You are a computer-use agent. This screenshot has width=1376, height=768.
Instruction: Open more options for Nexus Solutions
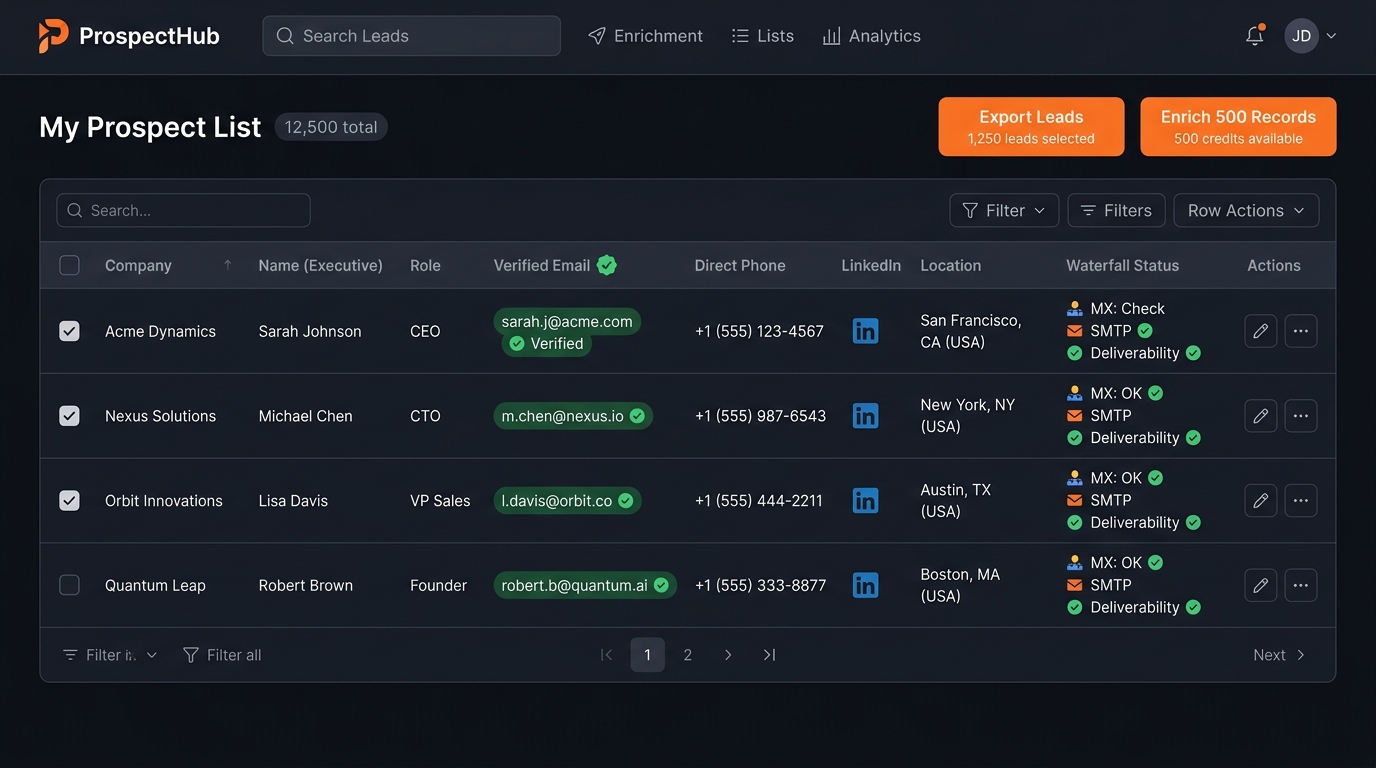(x=1300, y=416)
